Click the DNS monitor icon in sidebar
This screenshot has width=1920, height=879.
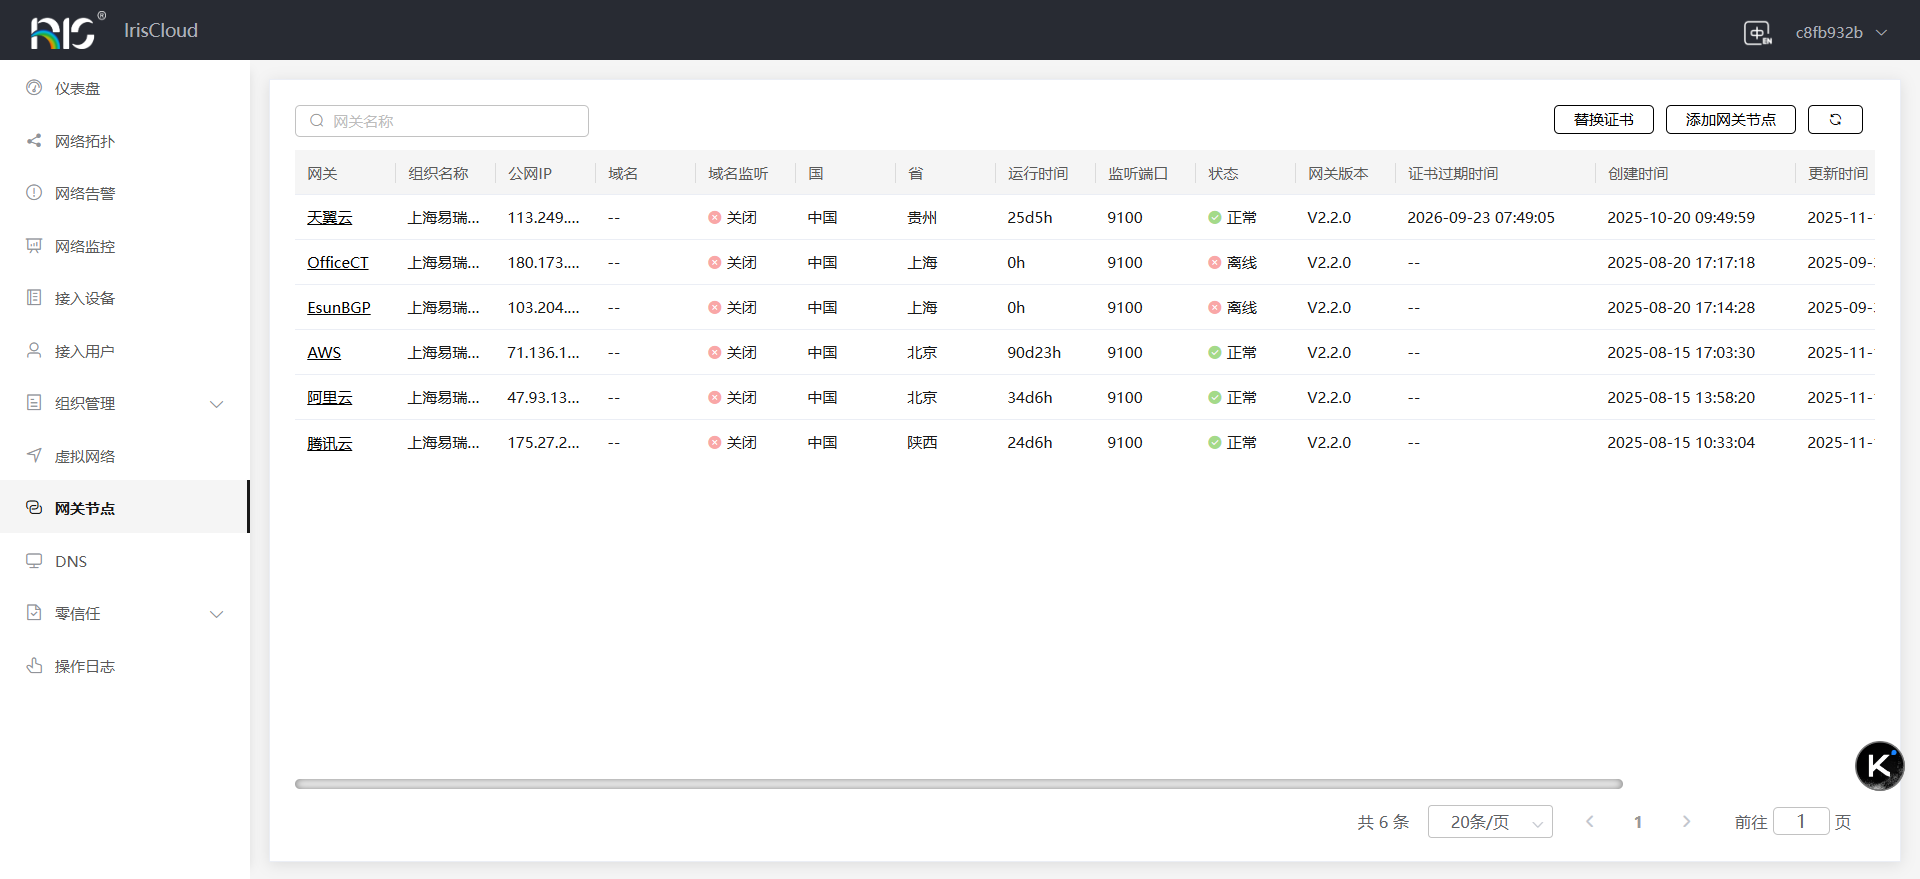pyautogui.click(x=34, y=561)
